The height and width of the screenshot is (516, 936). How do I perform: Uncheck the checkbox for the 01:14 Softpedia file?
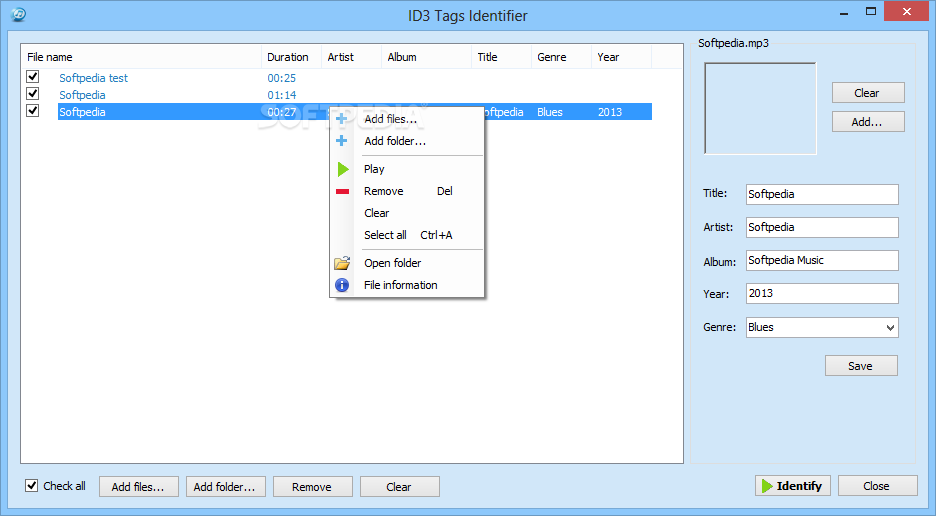click(33, 94)
